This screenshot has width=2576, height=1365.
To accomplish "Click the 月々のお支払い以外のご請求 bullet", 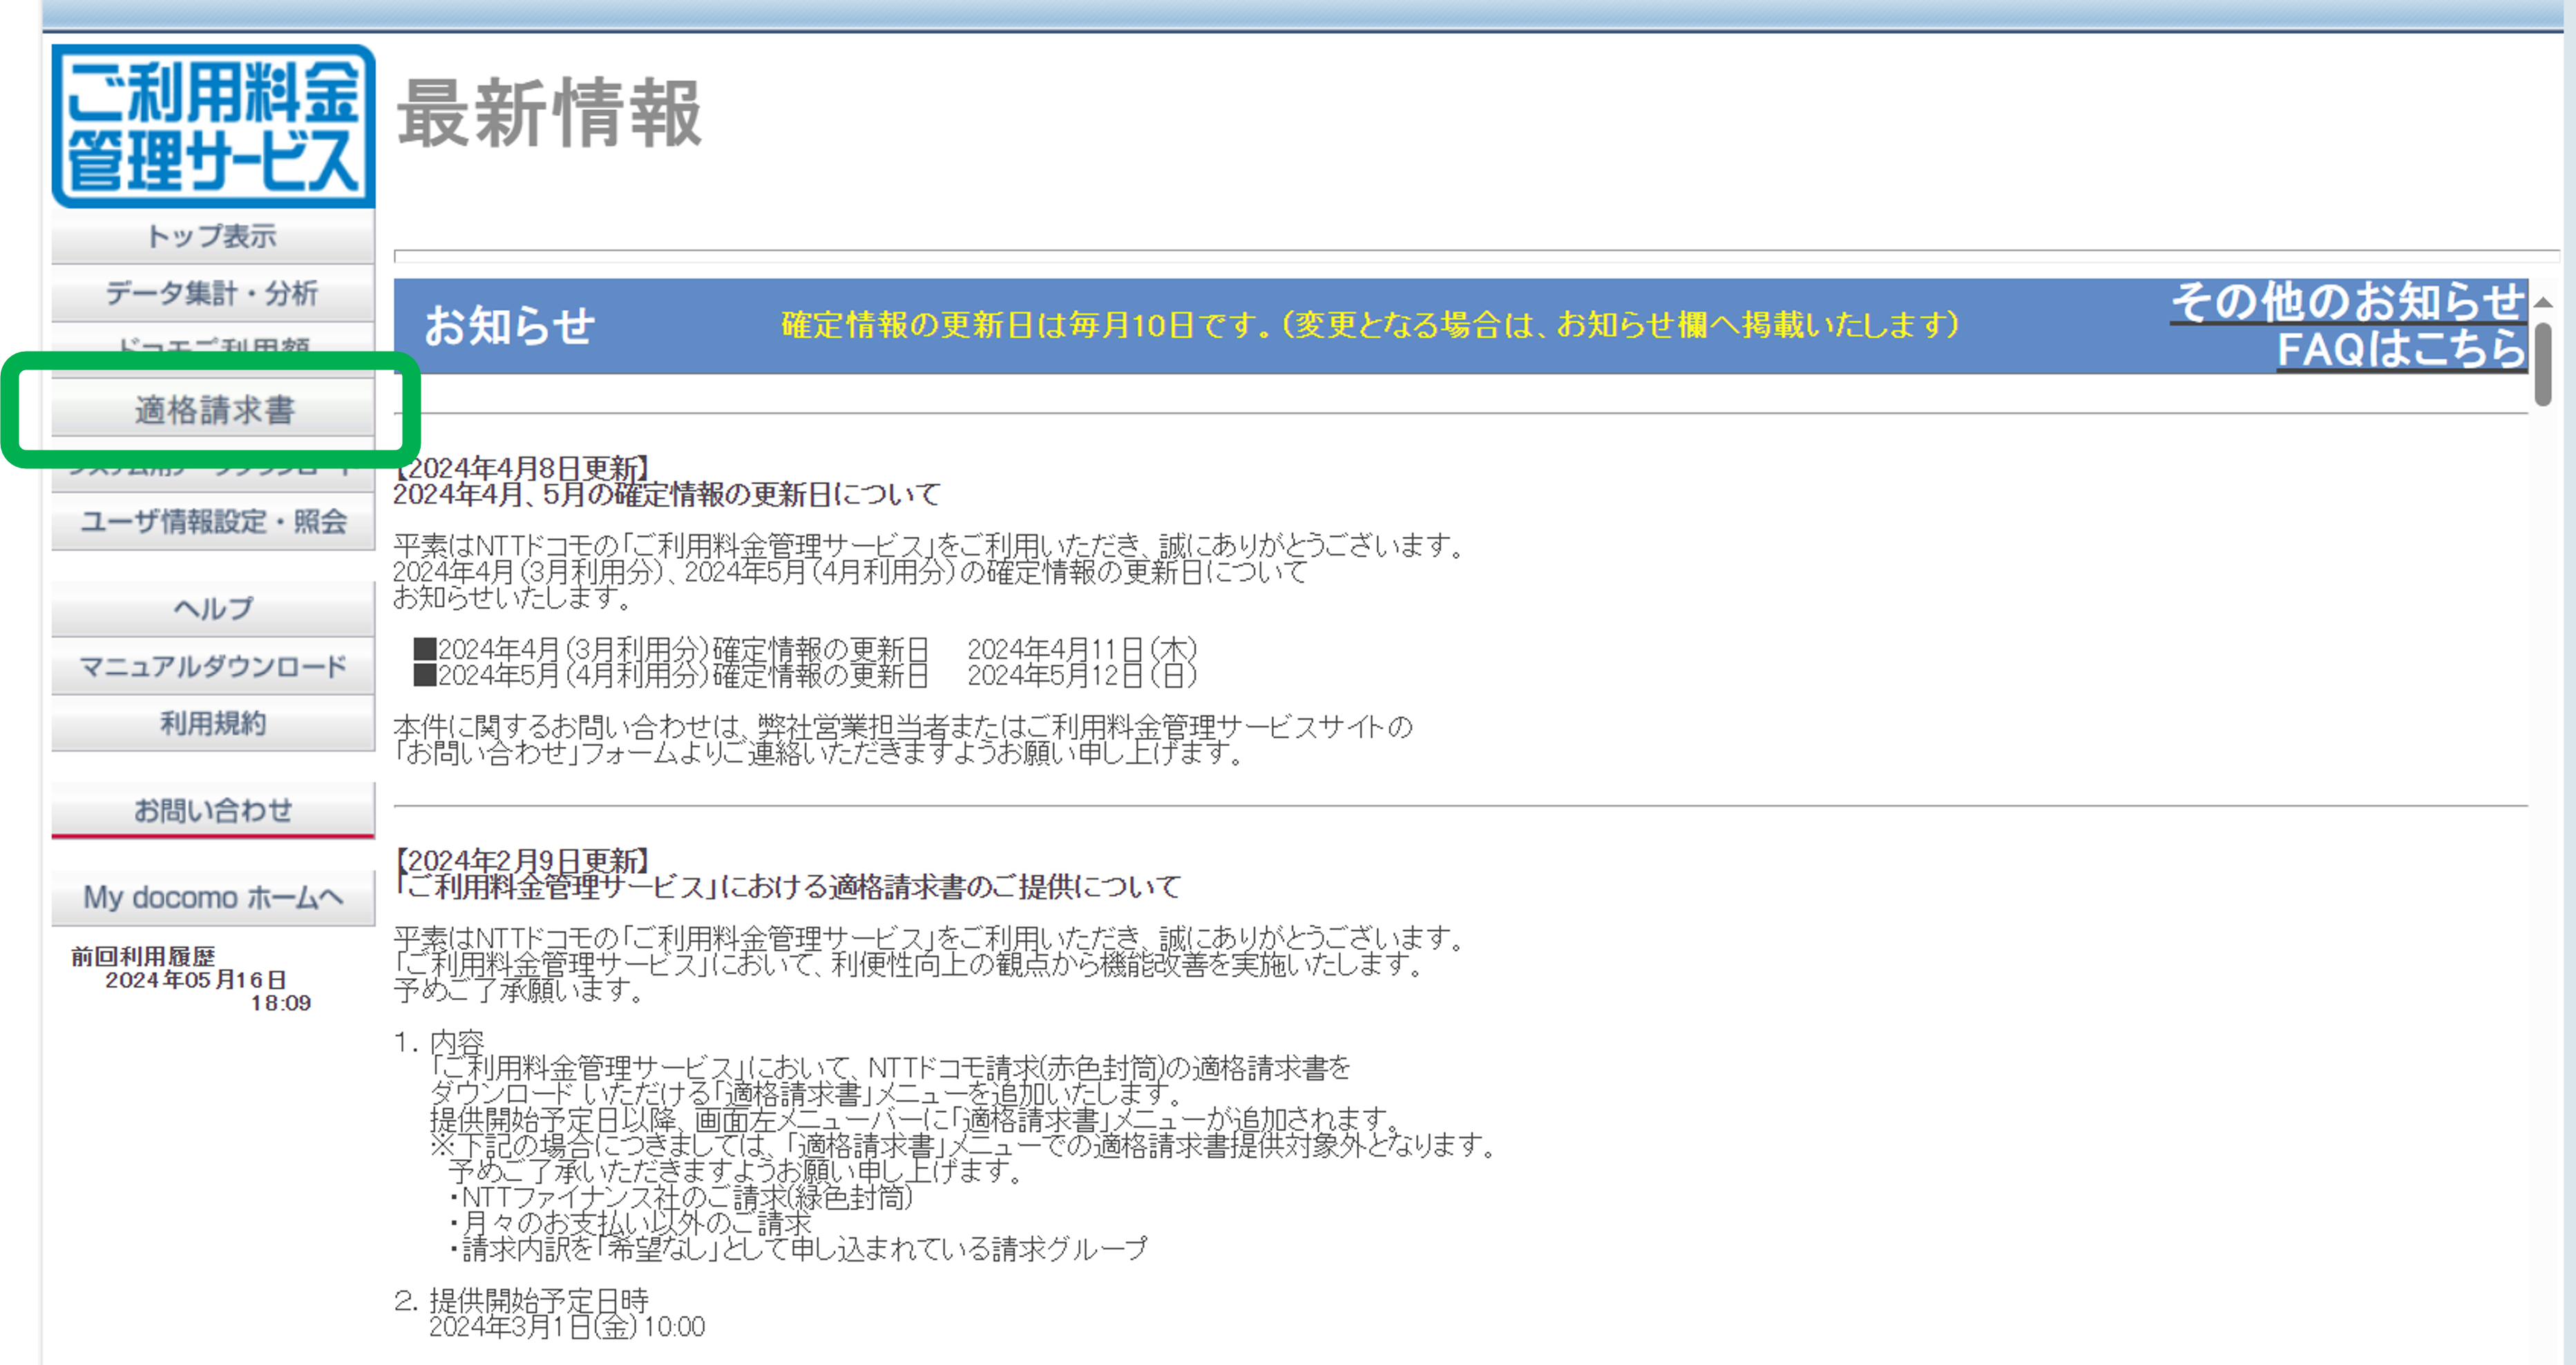I will coord(630,1223).
